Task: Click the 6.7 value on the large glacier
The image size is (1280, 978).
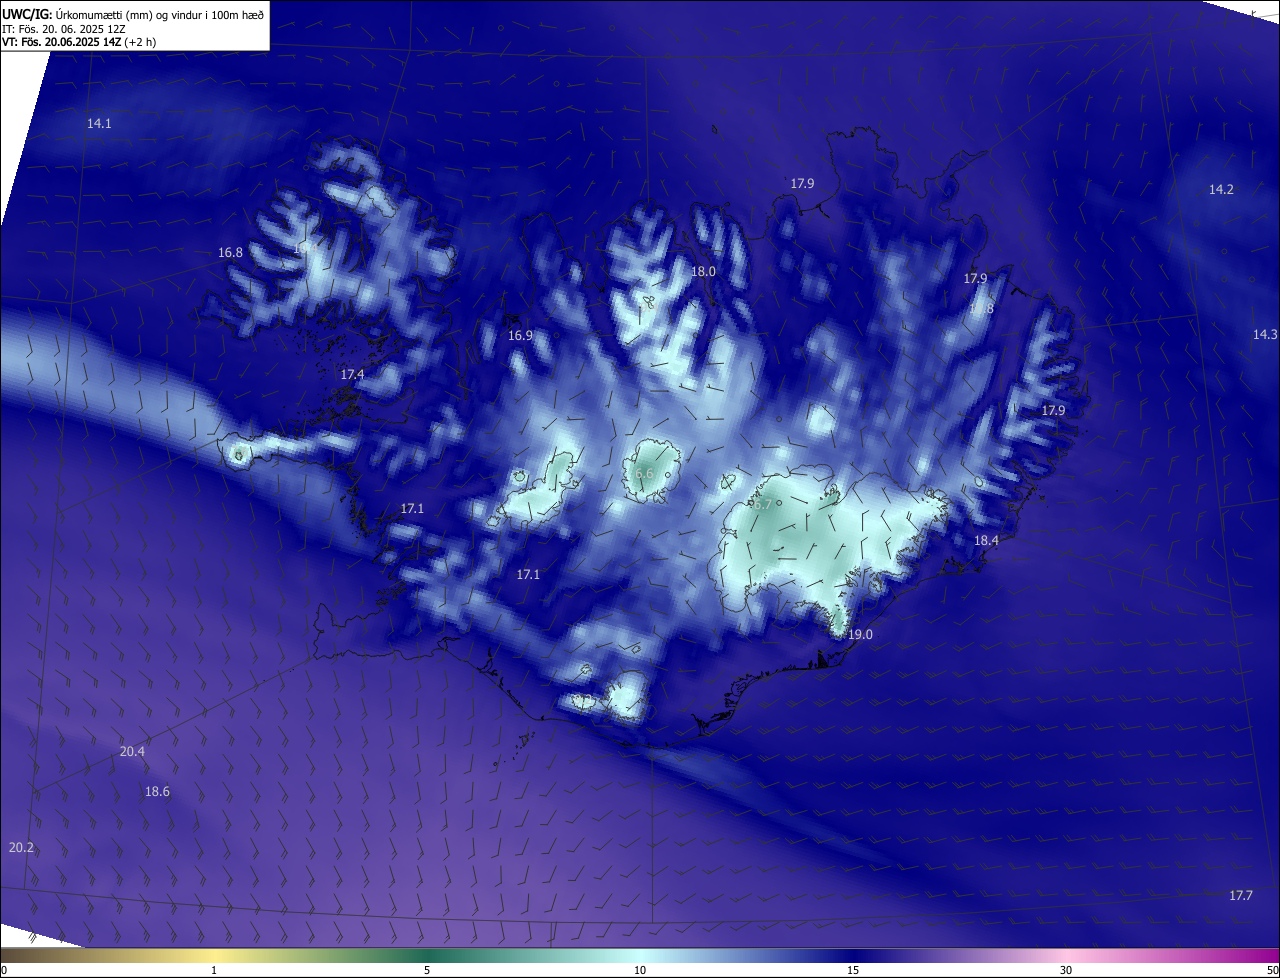Action: [762, 505]
